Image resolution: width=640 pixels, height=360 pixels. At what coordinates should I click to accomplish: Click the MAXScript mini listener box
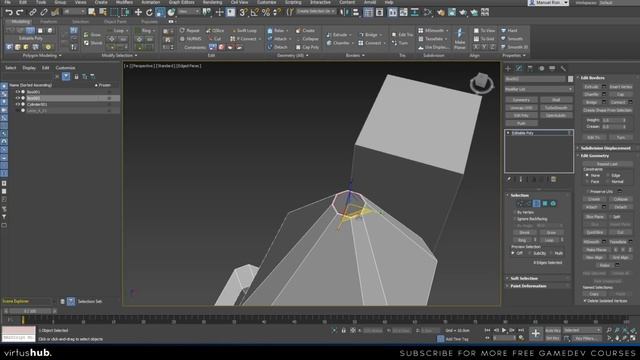[x=18, y=334]
